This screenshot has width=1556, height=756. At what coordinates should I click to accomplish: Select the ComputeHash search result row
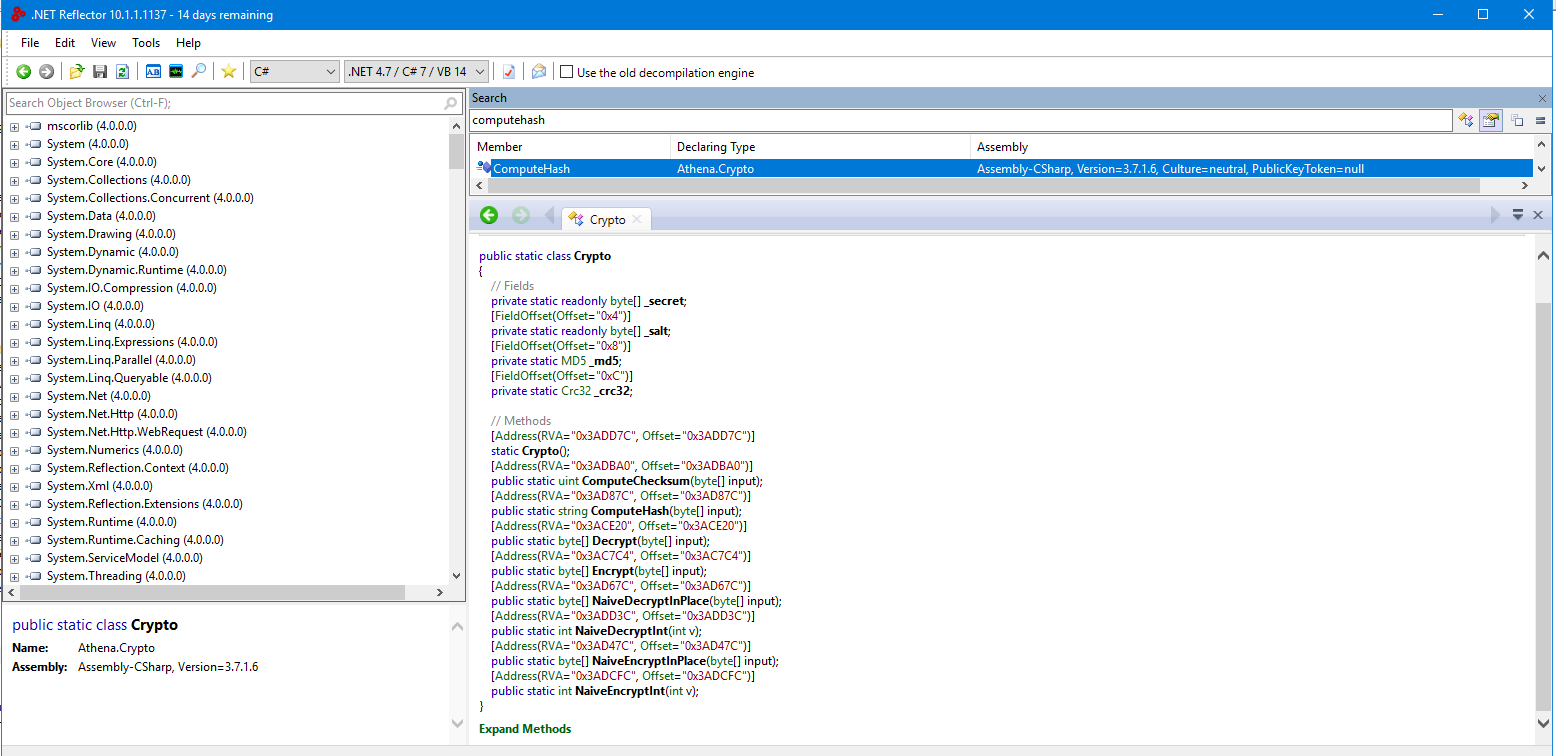(1001, 168)
